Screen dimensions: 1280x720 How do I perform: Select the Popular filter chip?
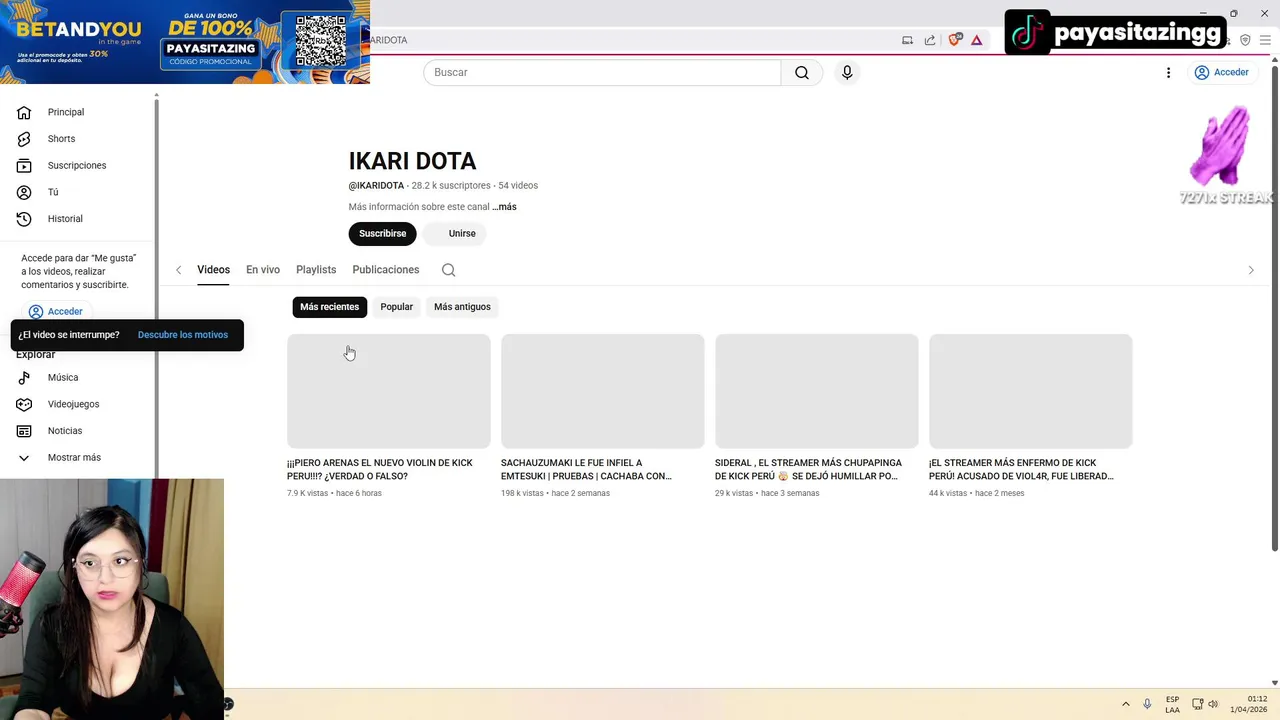(x=396, y=307)
